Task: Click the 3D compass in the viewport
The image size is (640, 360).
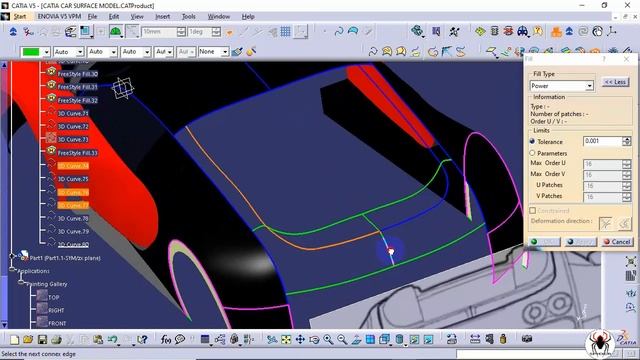Action: click(x=123, y=88)
